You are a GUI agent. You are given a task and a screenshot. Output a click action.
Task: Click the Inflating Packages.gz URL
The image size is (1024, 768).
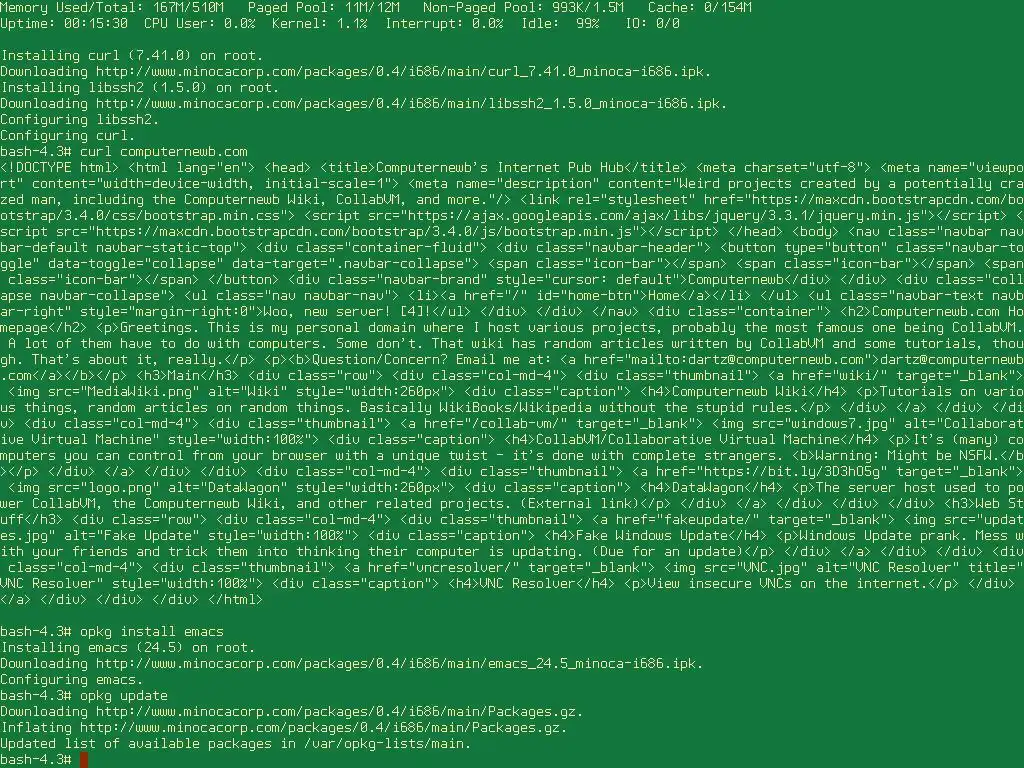tap(323, 728)
